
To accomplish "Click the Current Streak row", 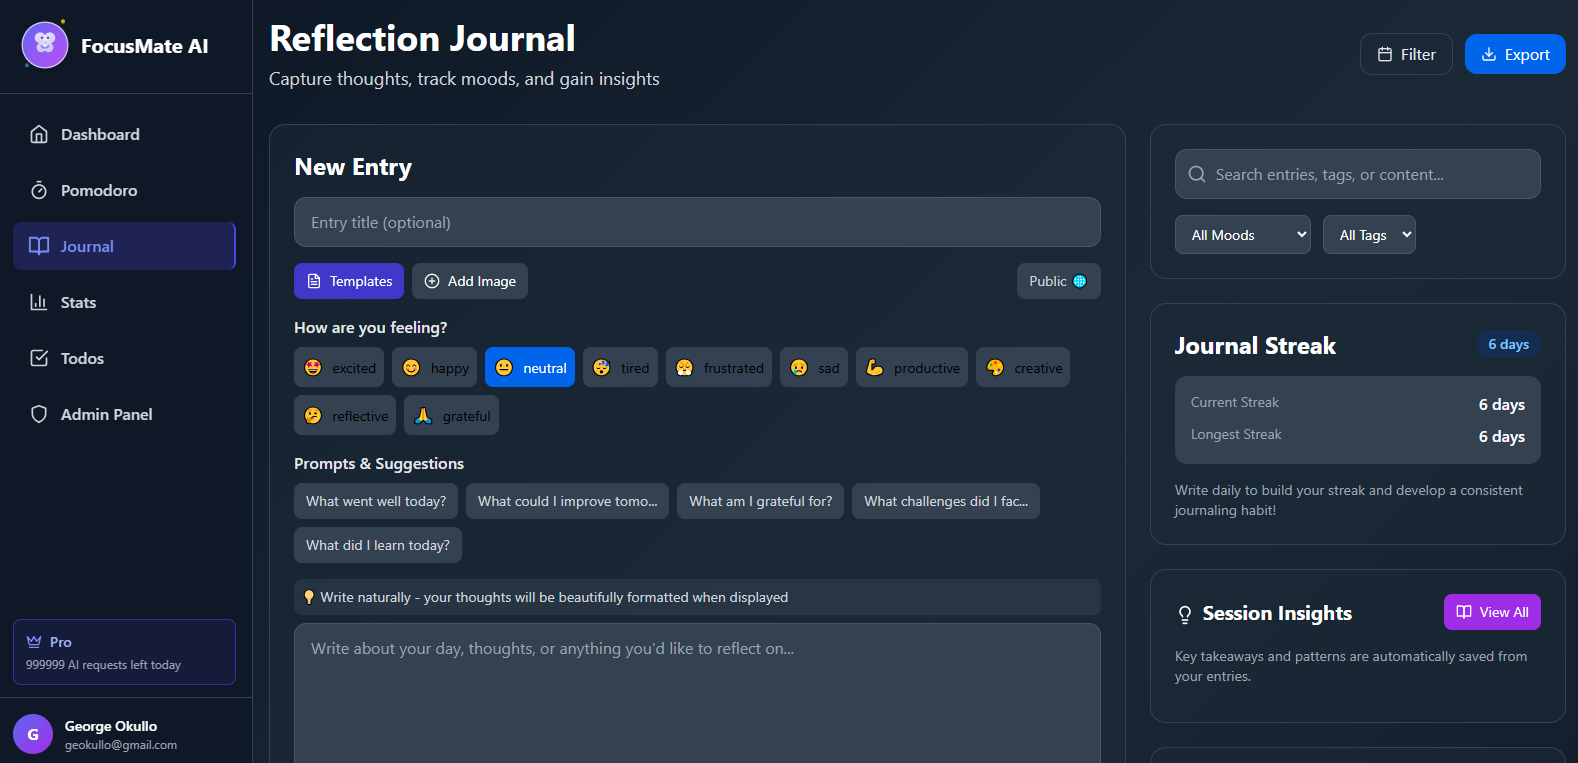I will pyautogui.click(x=1358, y=403).
